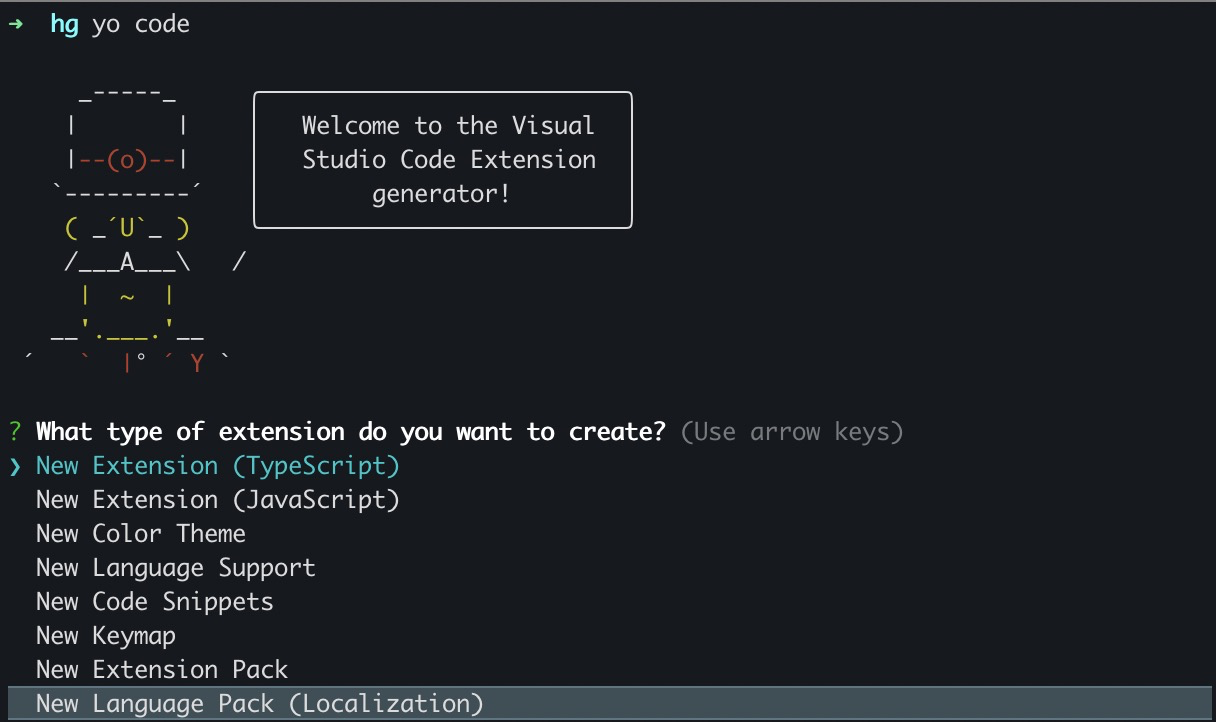Screen dimensions: 1216x722
Task: Pick New Language Support option
Action: (176, 568)
